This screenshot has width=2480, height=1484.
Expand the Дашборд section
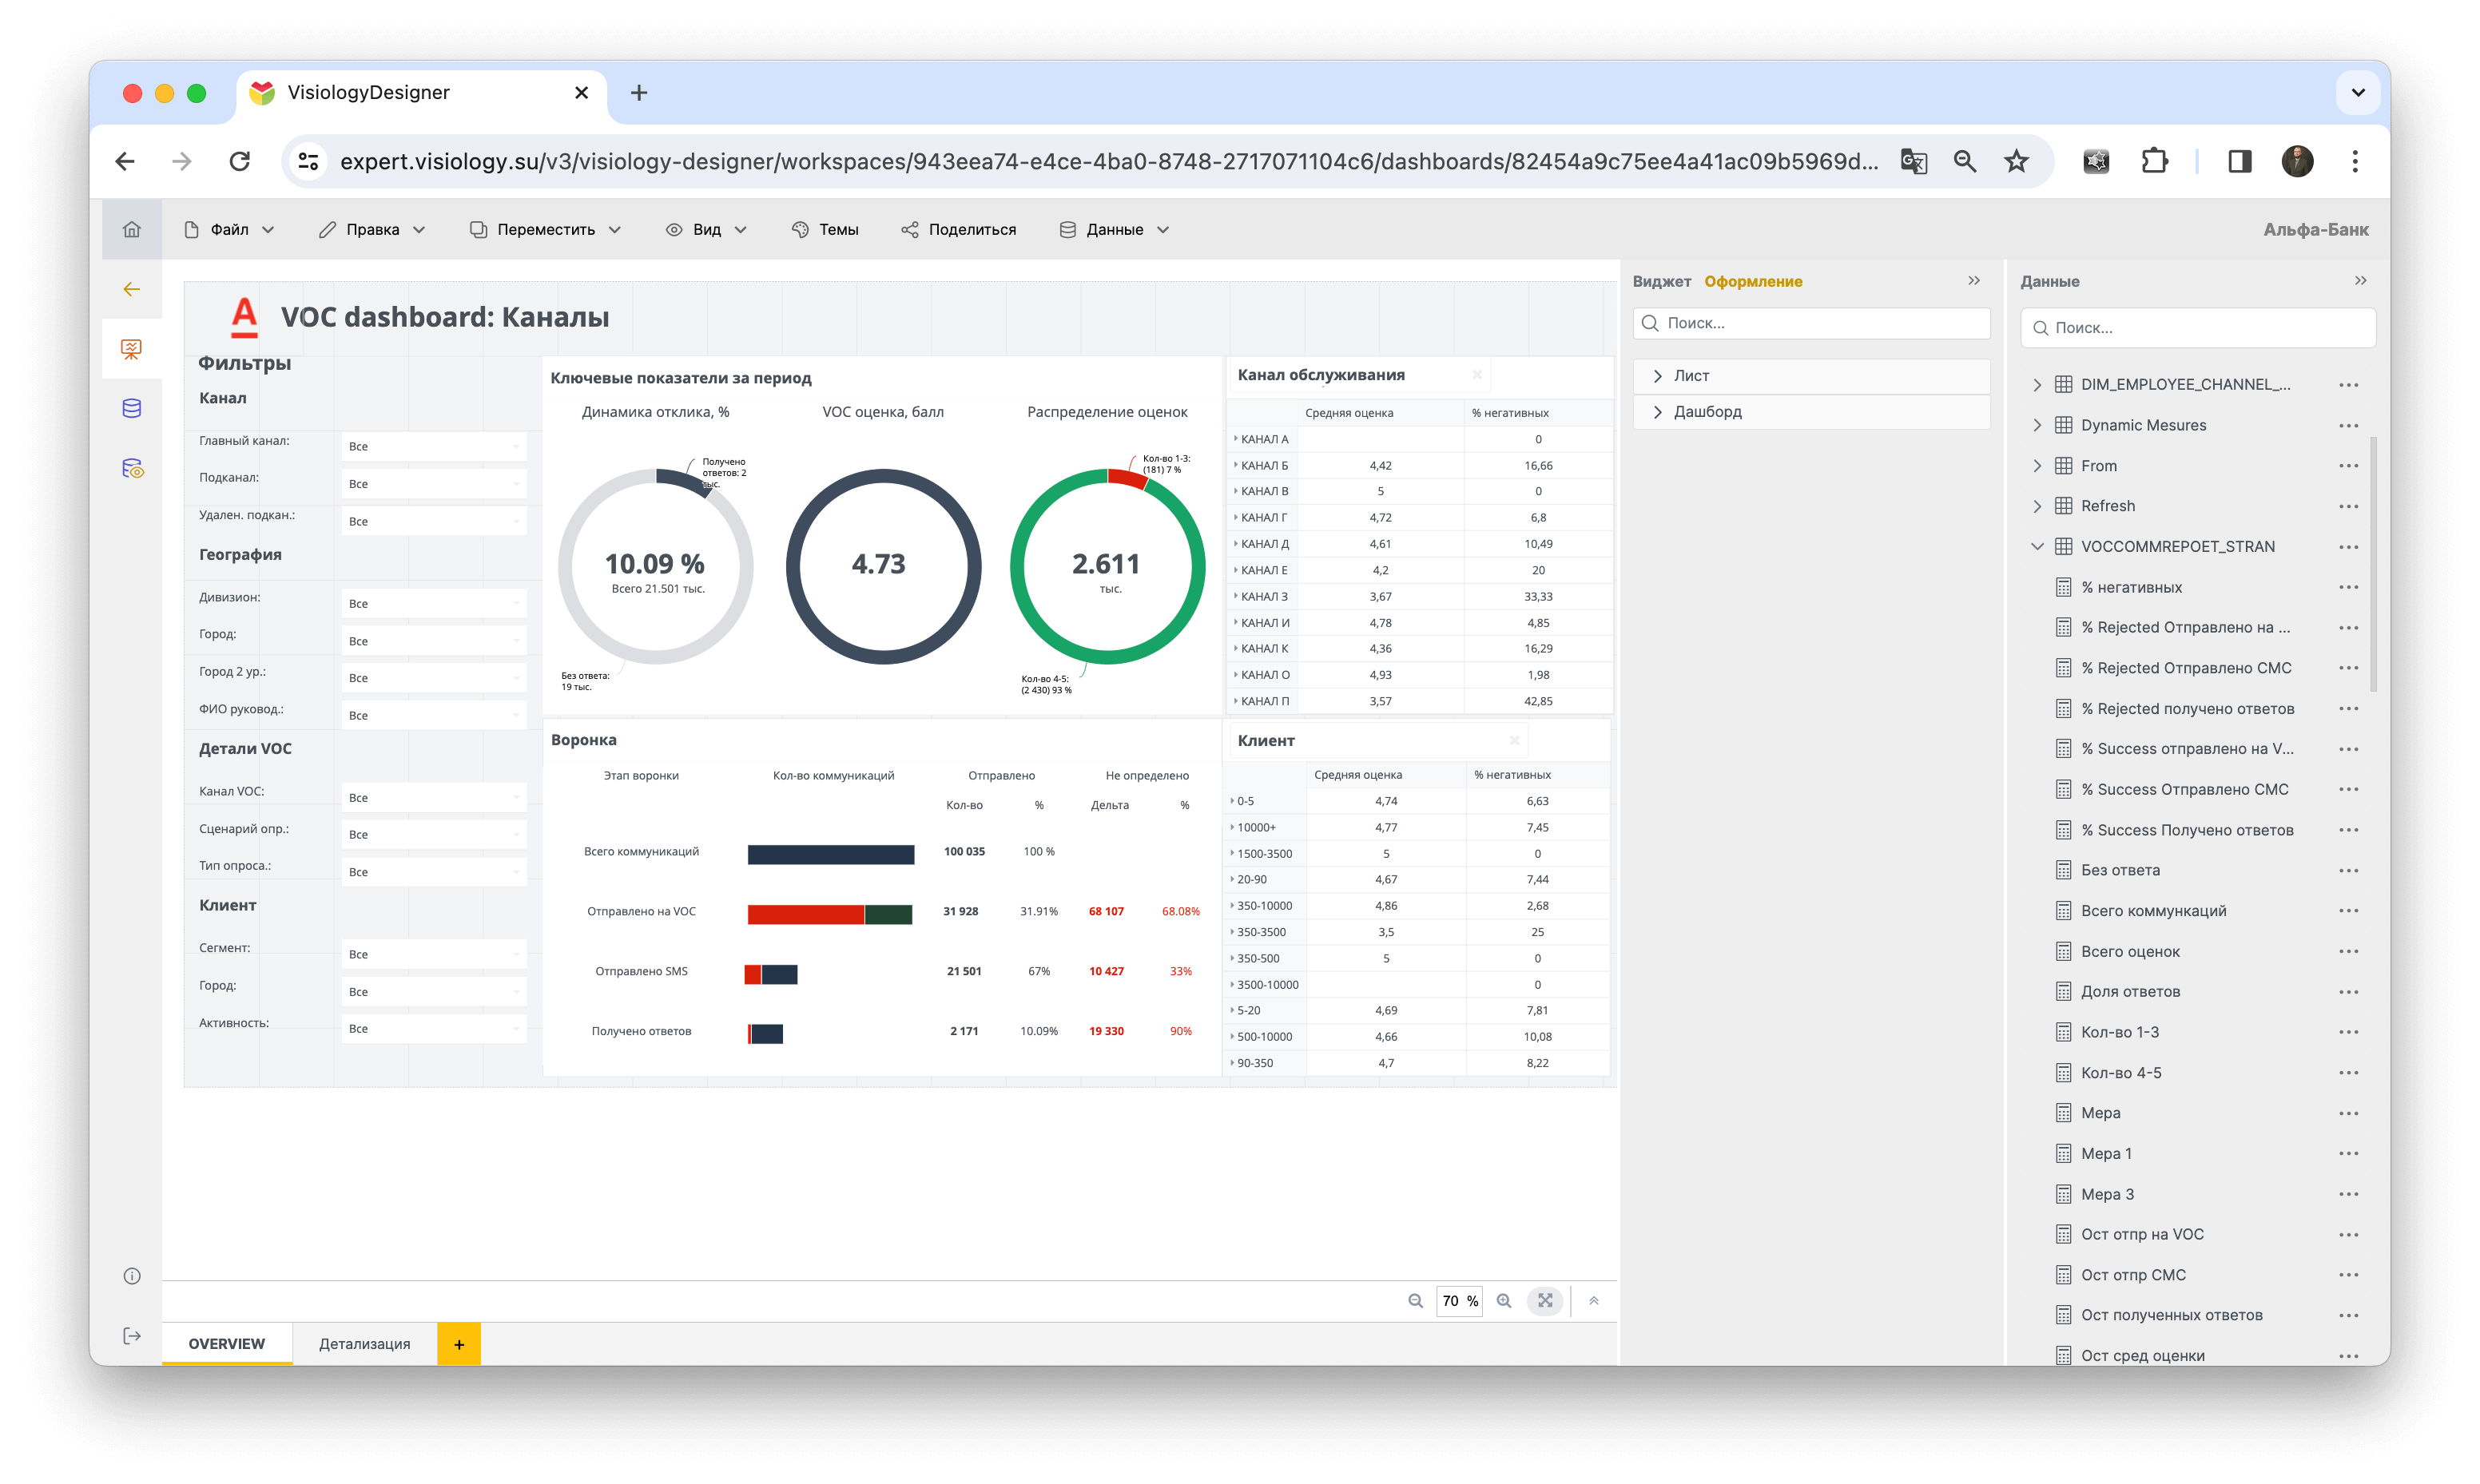tap(1811, 411)
